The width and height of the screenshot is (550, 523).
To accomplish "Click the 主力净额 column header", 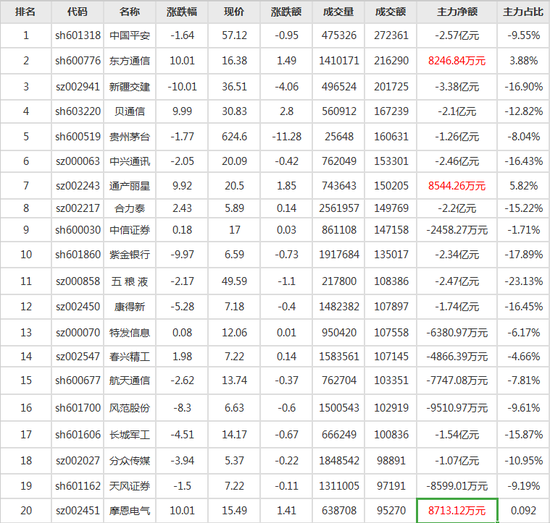I will [x=457, y=12].
